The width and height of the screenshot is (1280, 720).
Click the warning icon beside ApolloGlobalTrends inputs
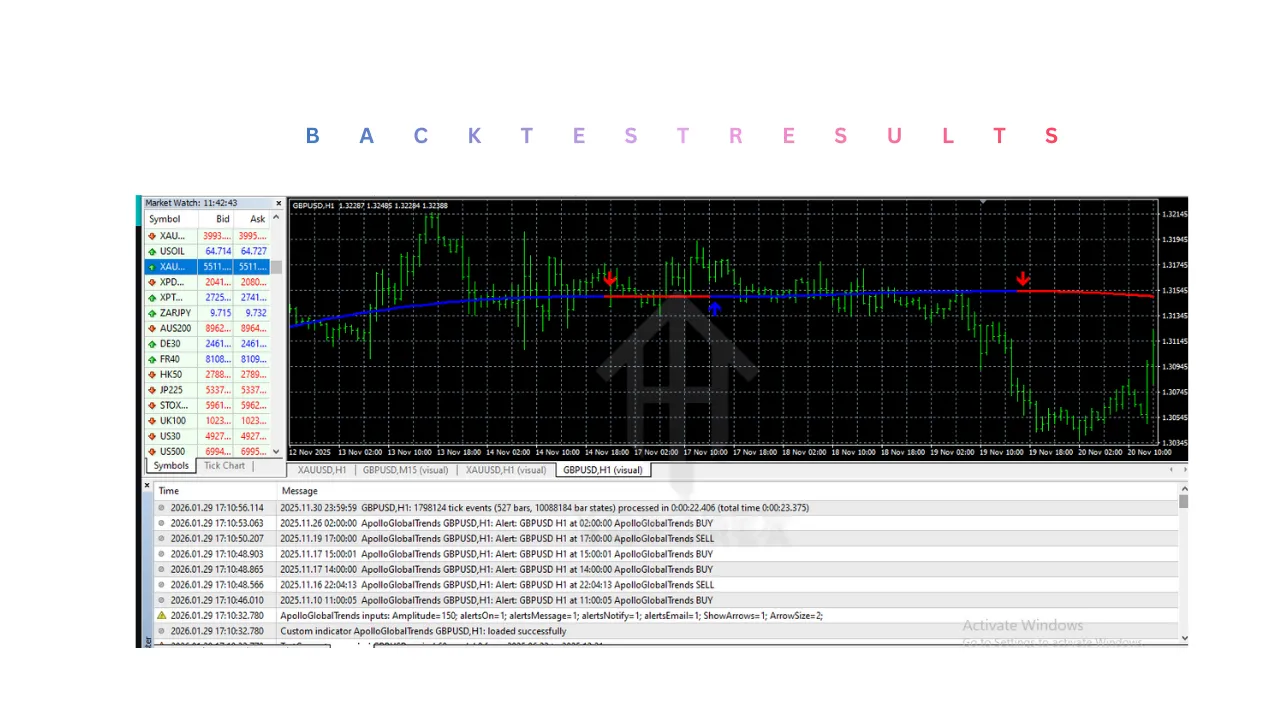(x=162, y=616)
